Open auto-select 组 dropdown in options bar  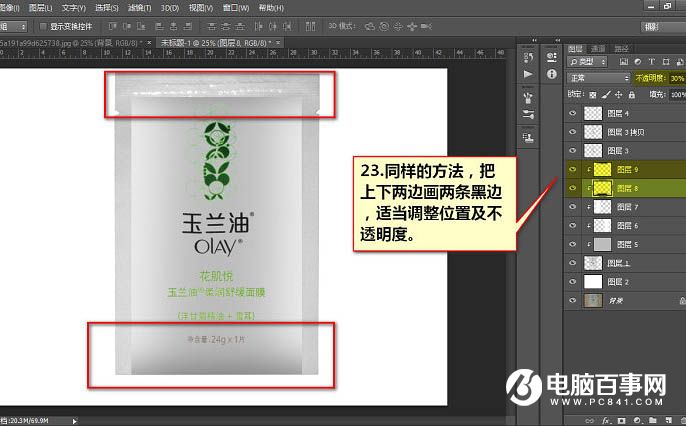tap(13, 27)
